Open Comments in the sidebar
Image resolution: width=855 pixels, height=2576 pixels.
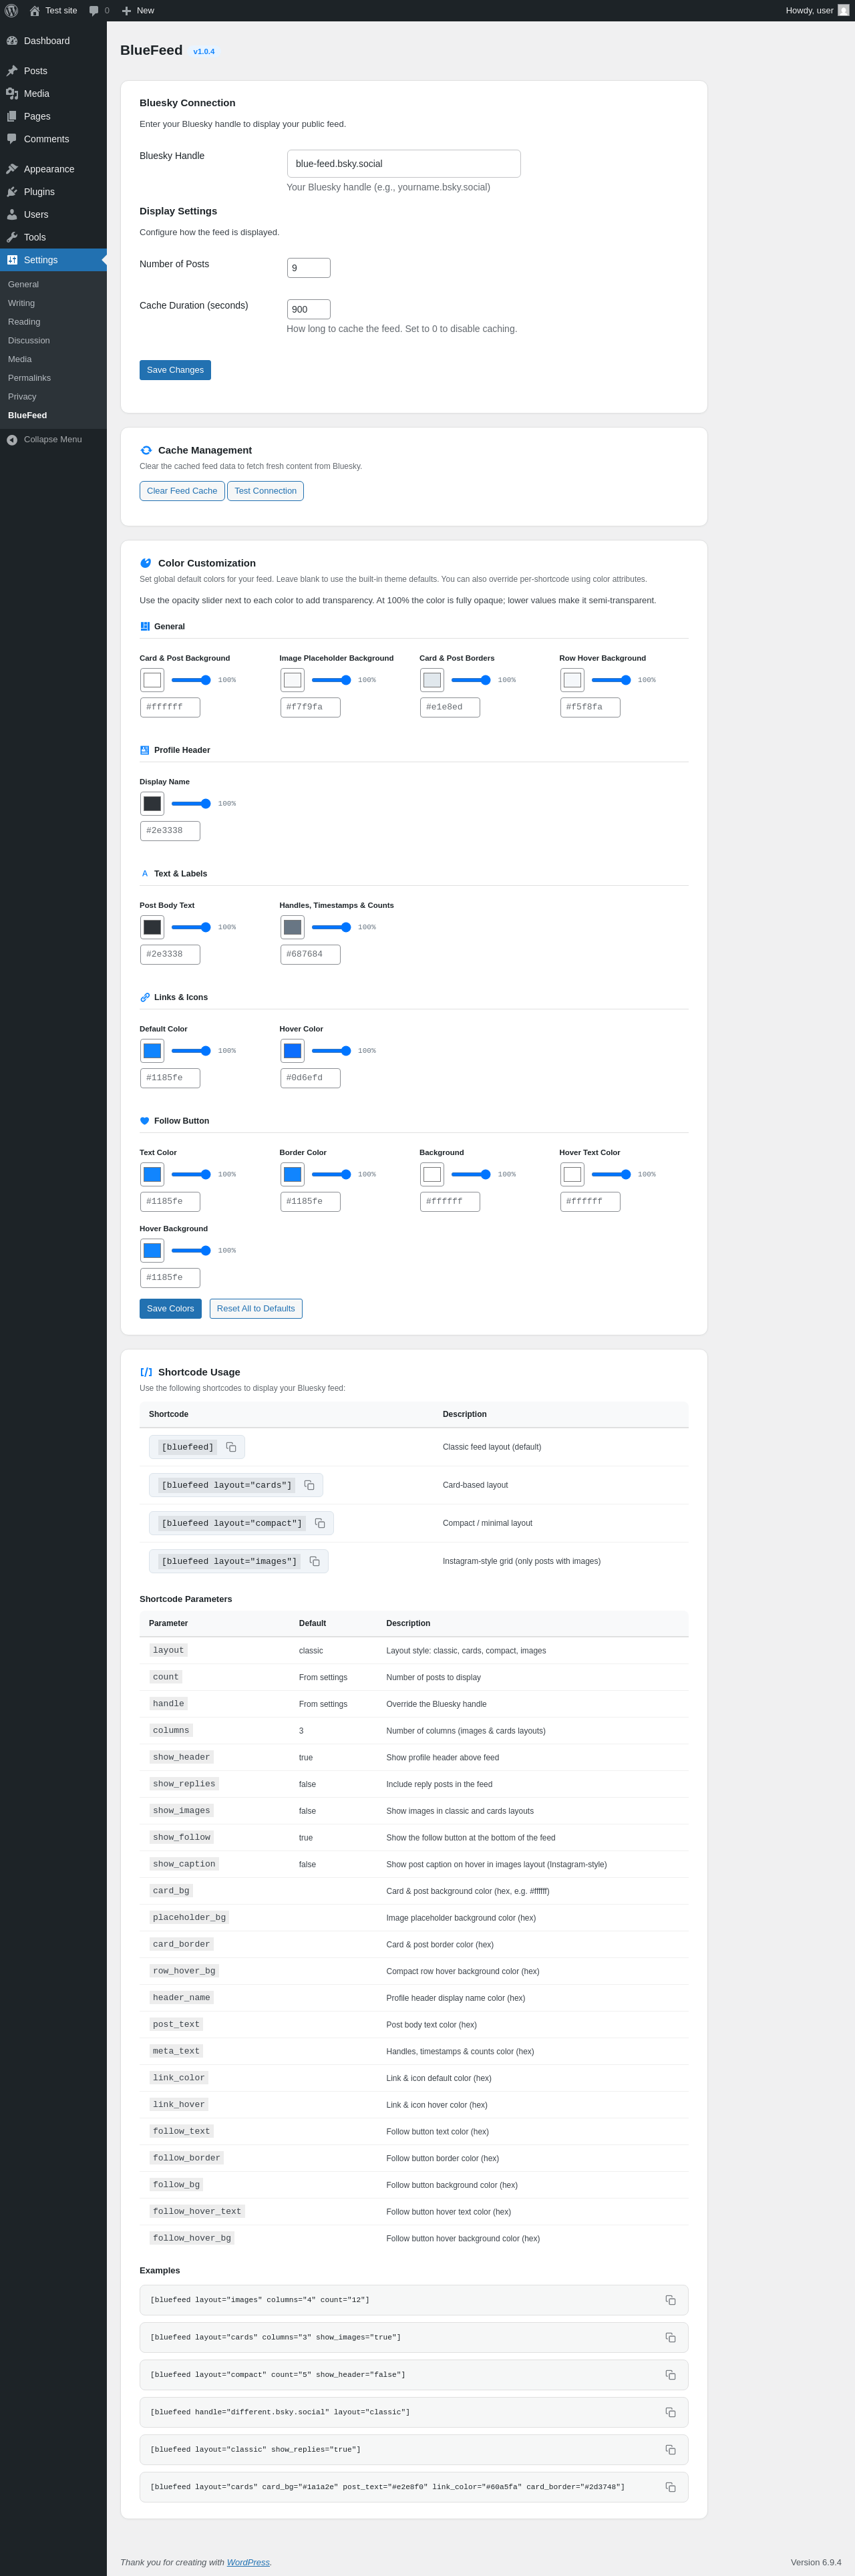[x=53, y=139]
